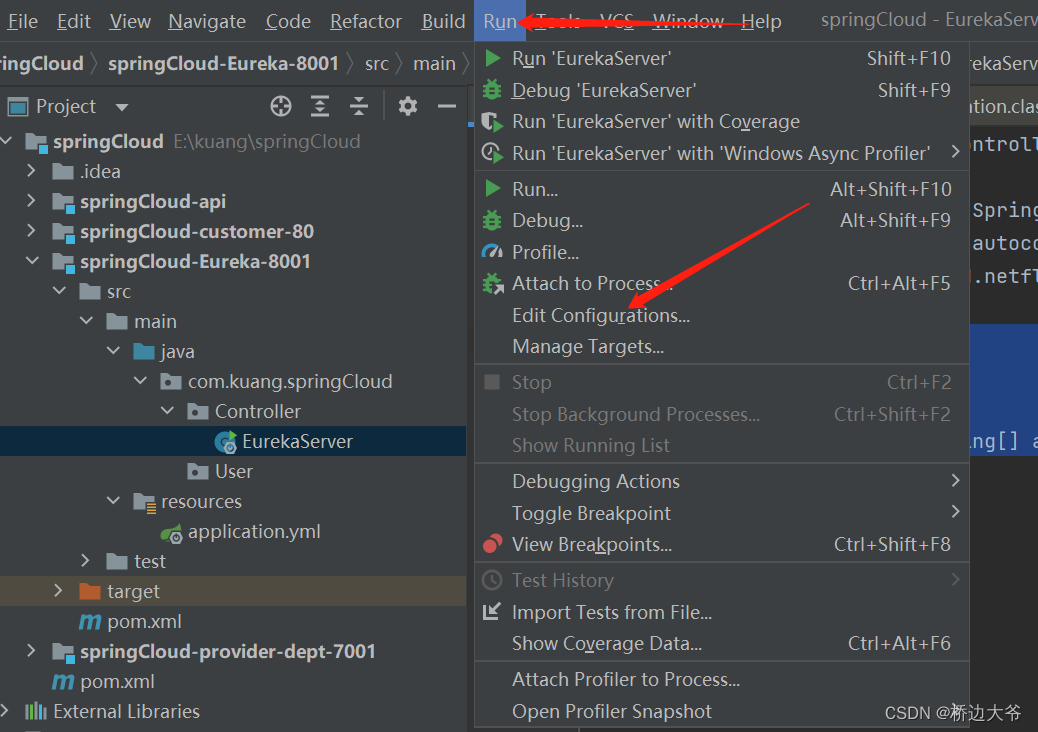Click the orange target folder icon
The width and height of the screenshot is (1038, 732).
(90, 591)
